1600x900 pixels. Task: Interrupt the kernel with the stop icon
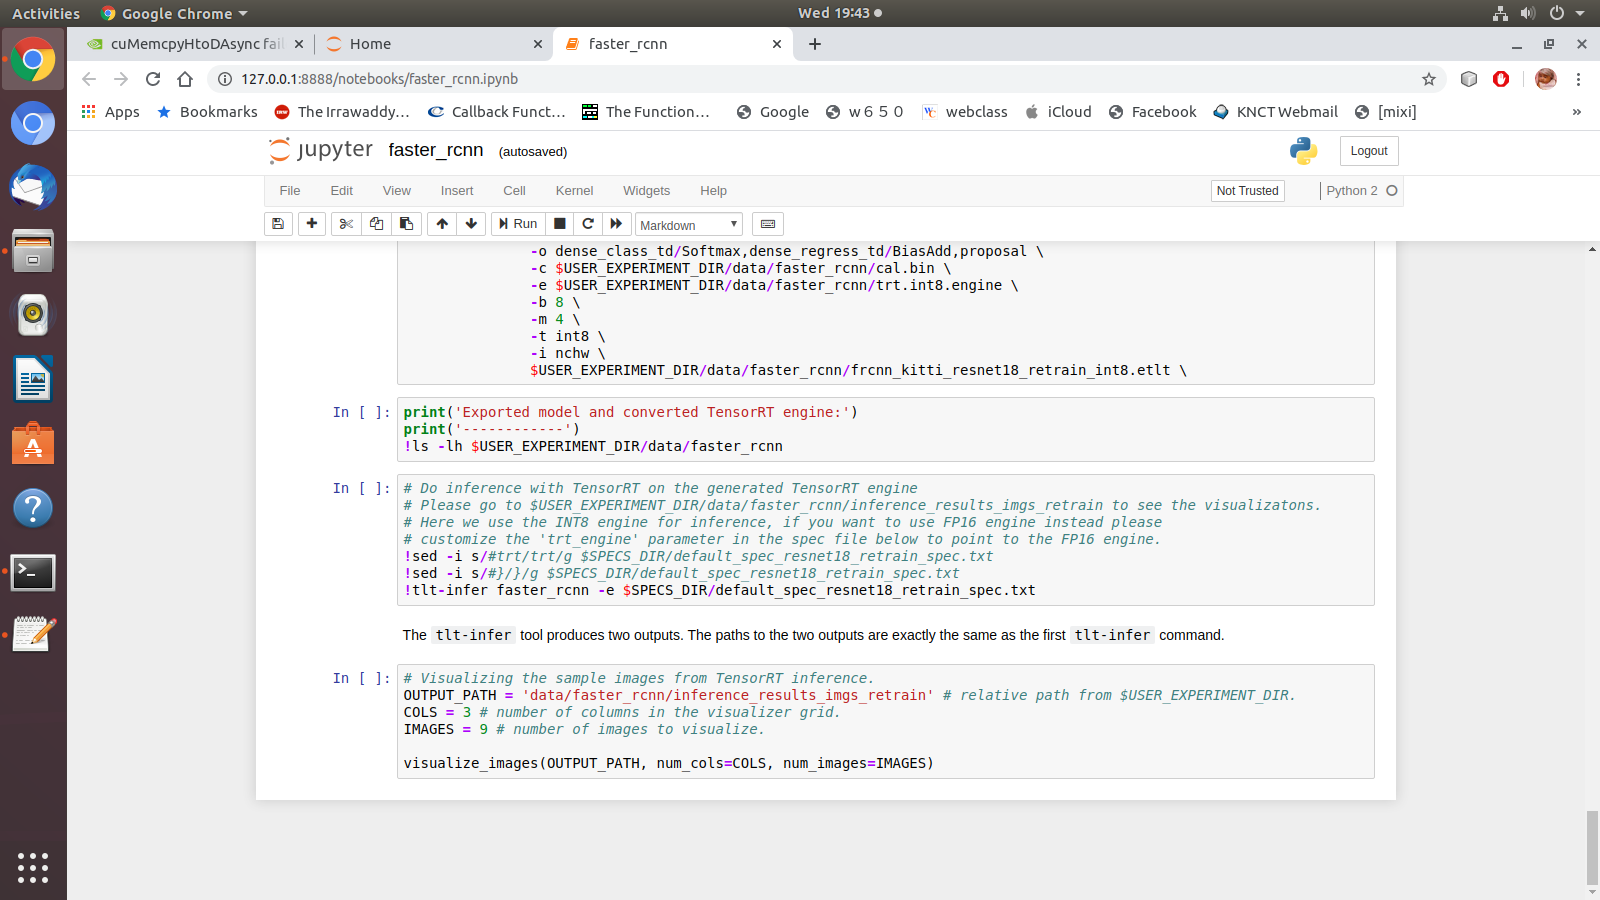pos(560,223)
